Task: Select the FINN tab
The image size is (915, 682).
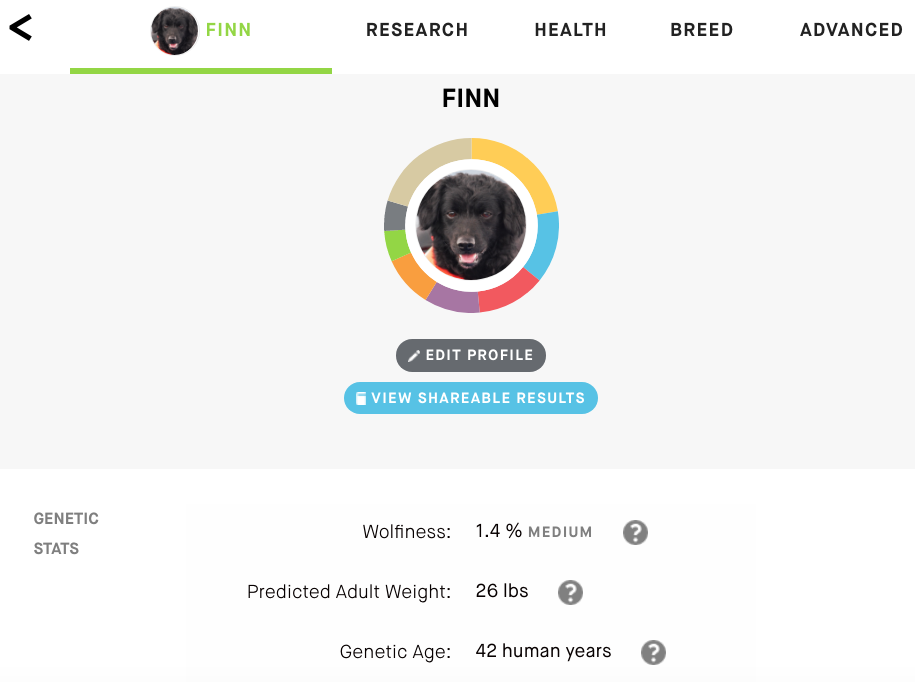Action: [x=229, y=30]
